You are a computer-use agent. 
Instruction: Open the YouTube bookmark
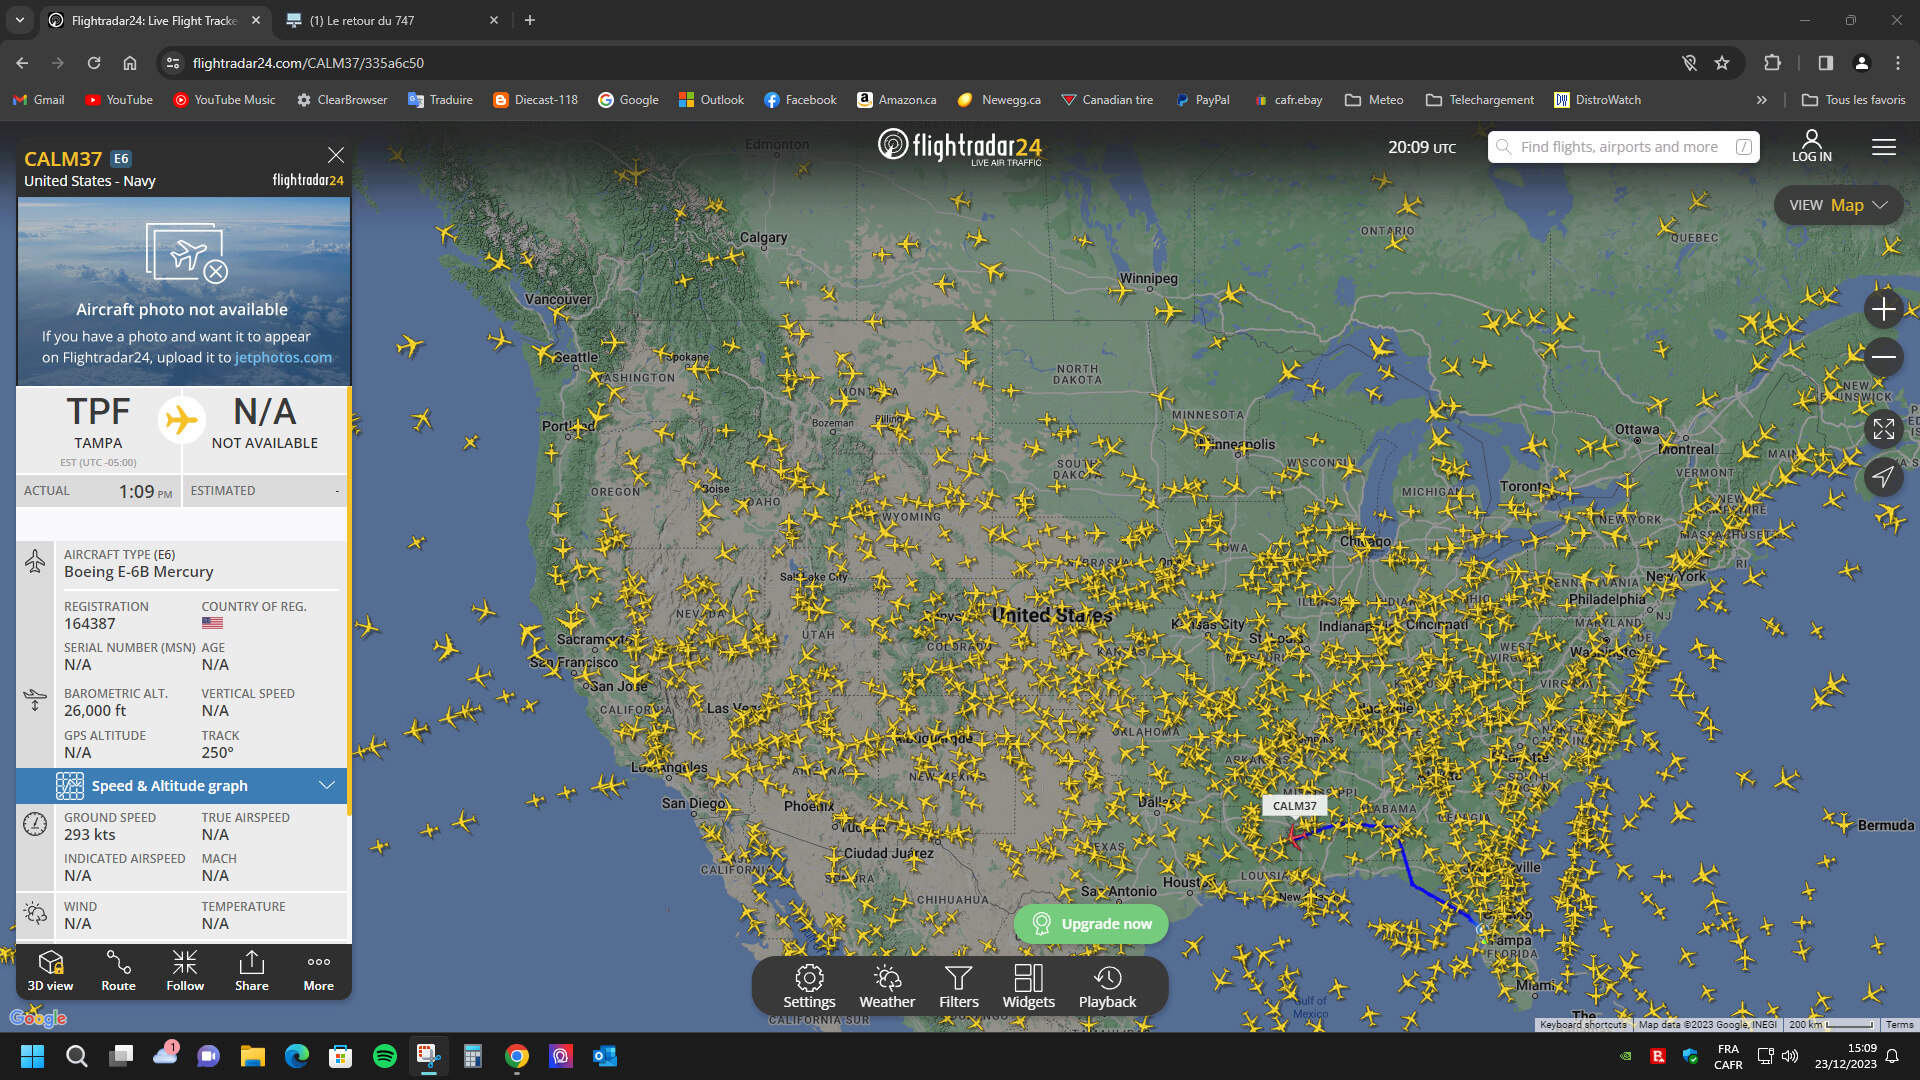coord(120,100)
